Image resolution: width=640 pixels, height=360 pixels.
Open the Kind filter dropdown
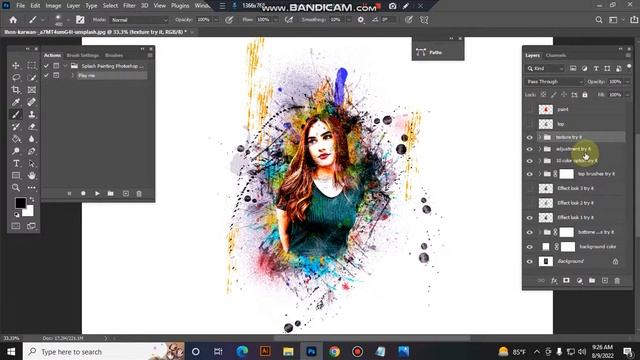[x=545, y=69]
